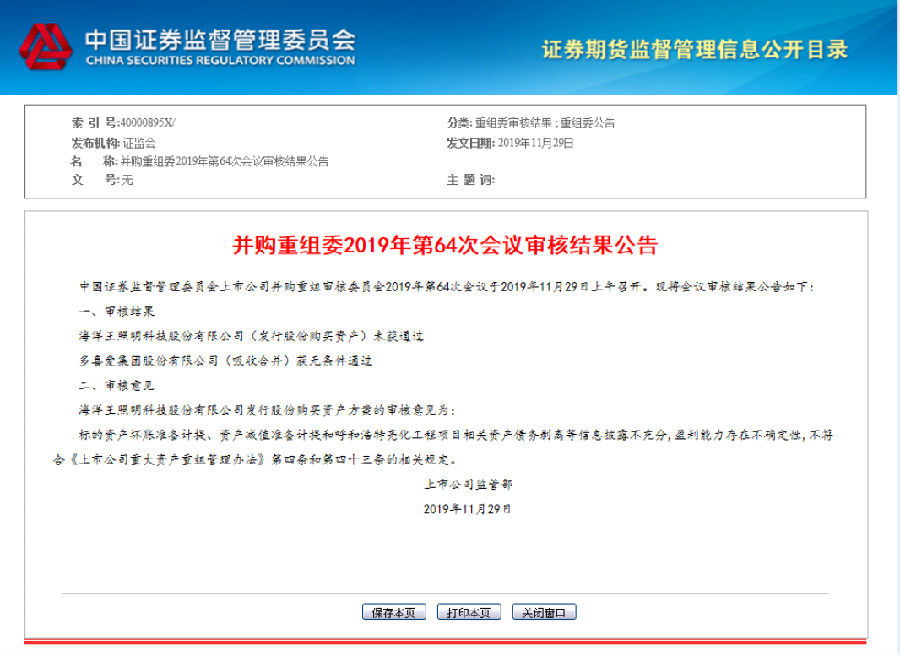Select the 多喜爱集团 获无条件通过 result line

click(226, 361)
